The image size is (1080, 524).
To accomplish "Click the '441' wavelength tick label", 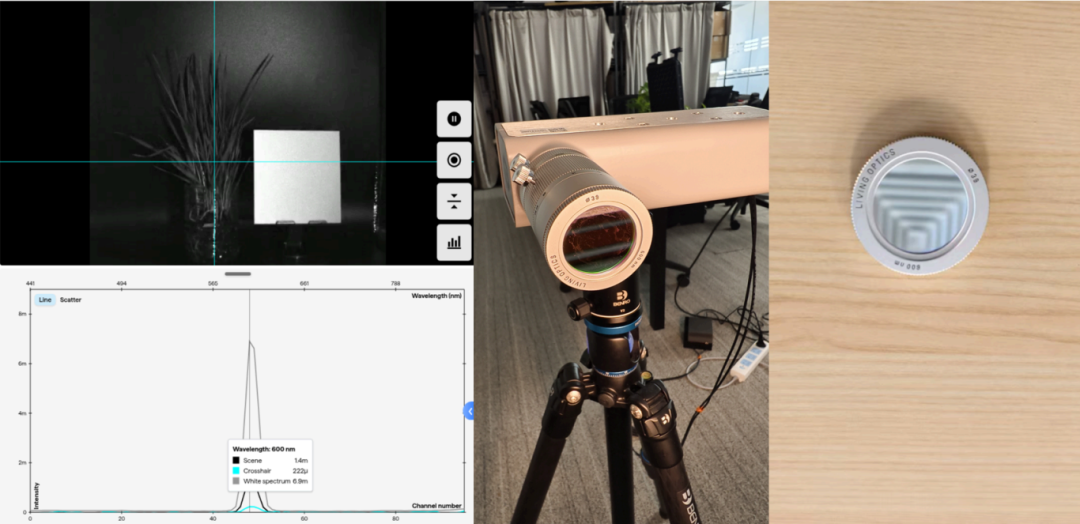I will point(30,283).
